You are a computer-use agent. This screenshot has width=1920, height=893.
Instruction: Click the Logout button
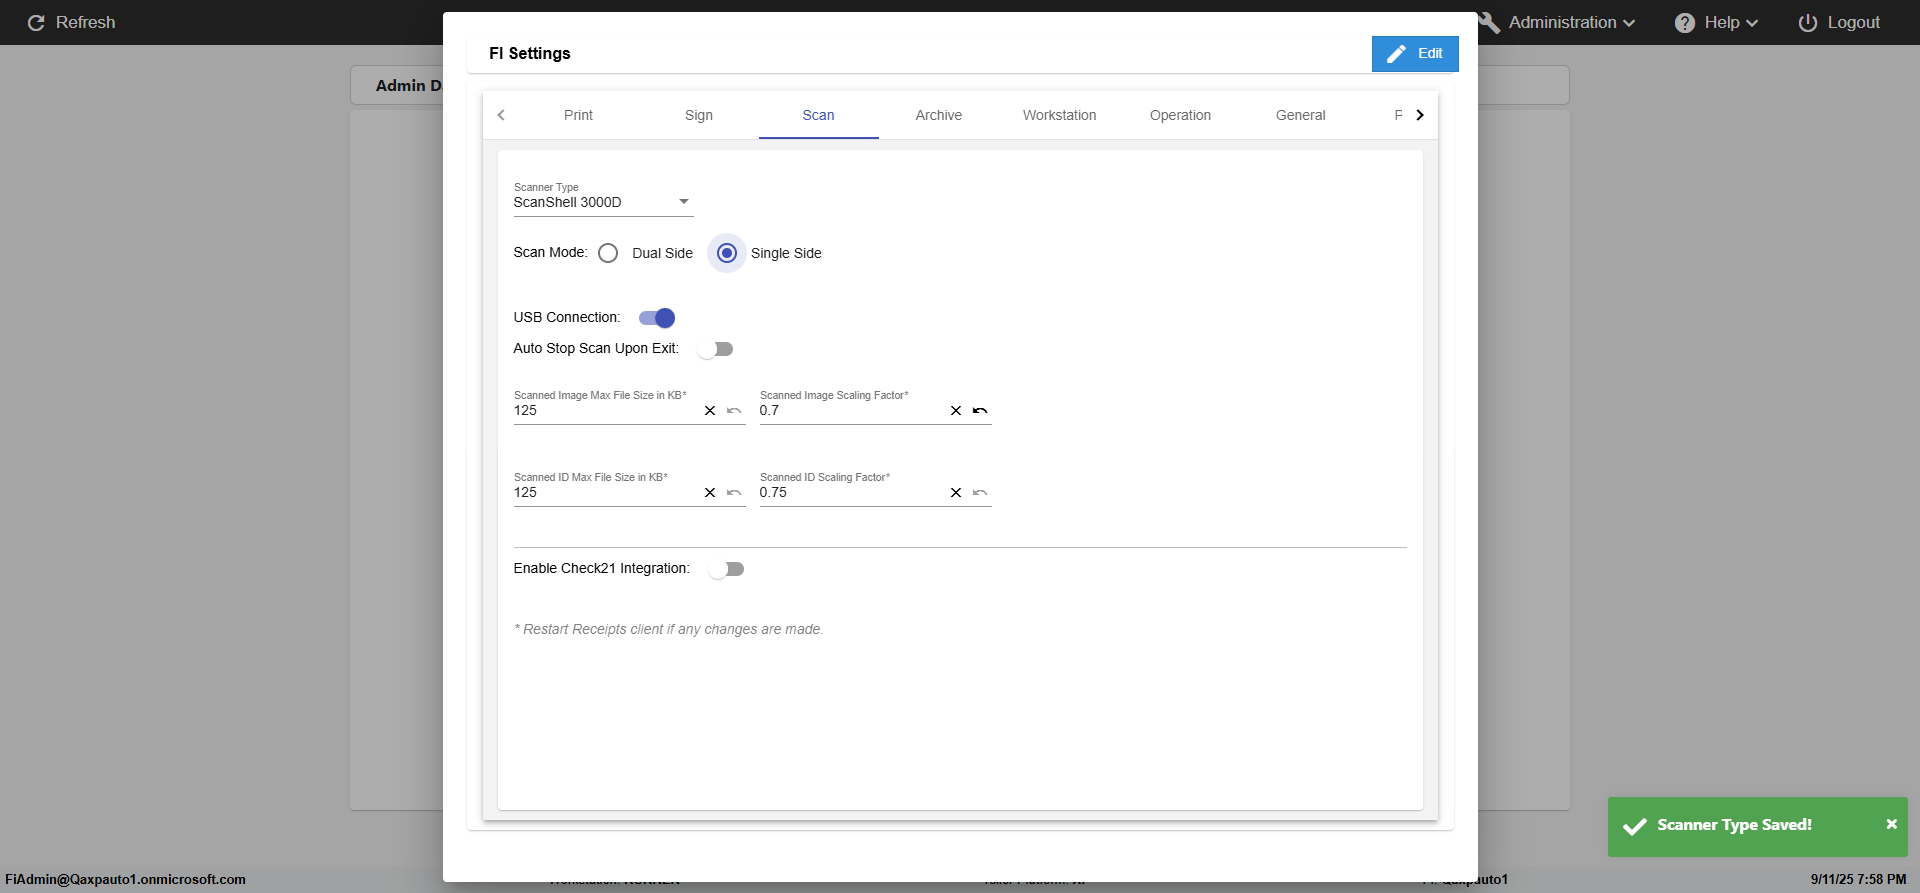point(1839,22)
